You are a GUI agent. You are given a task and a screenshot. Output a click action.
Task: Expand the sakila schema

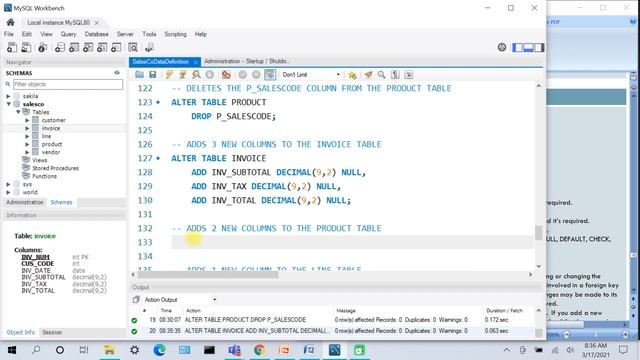8,96
